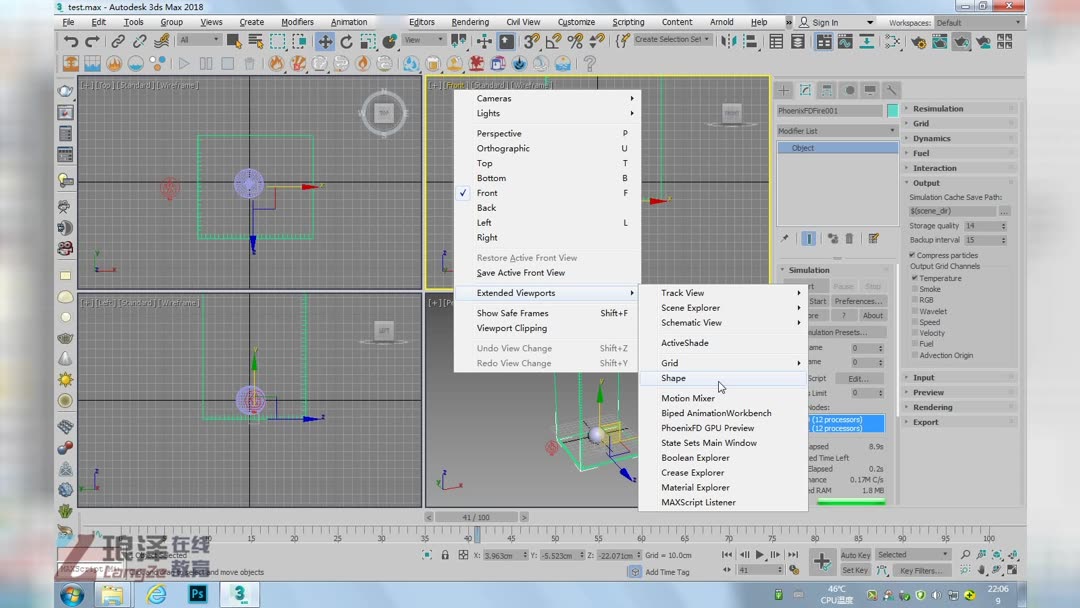Enable the Smoke output grid channel
Screen dimensions: 1080x608
point(914,289)
